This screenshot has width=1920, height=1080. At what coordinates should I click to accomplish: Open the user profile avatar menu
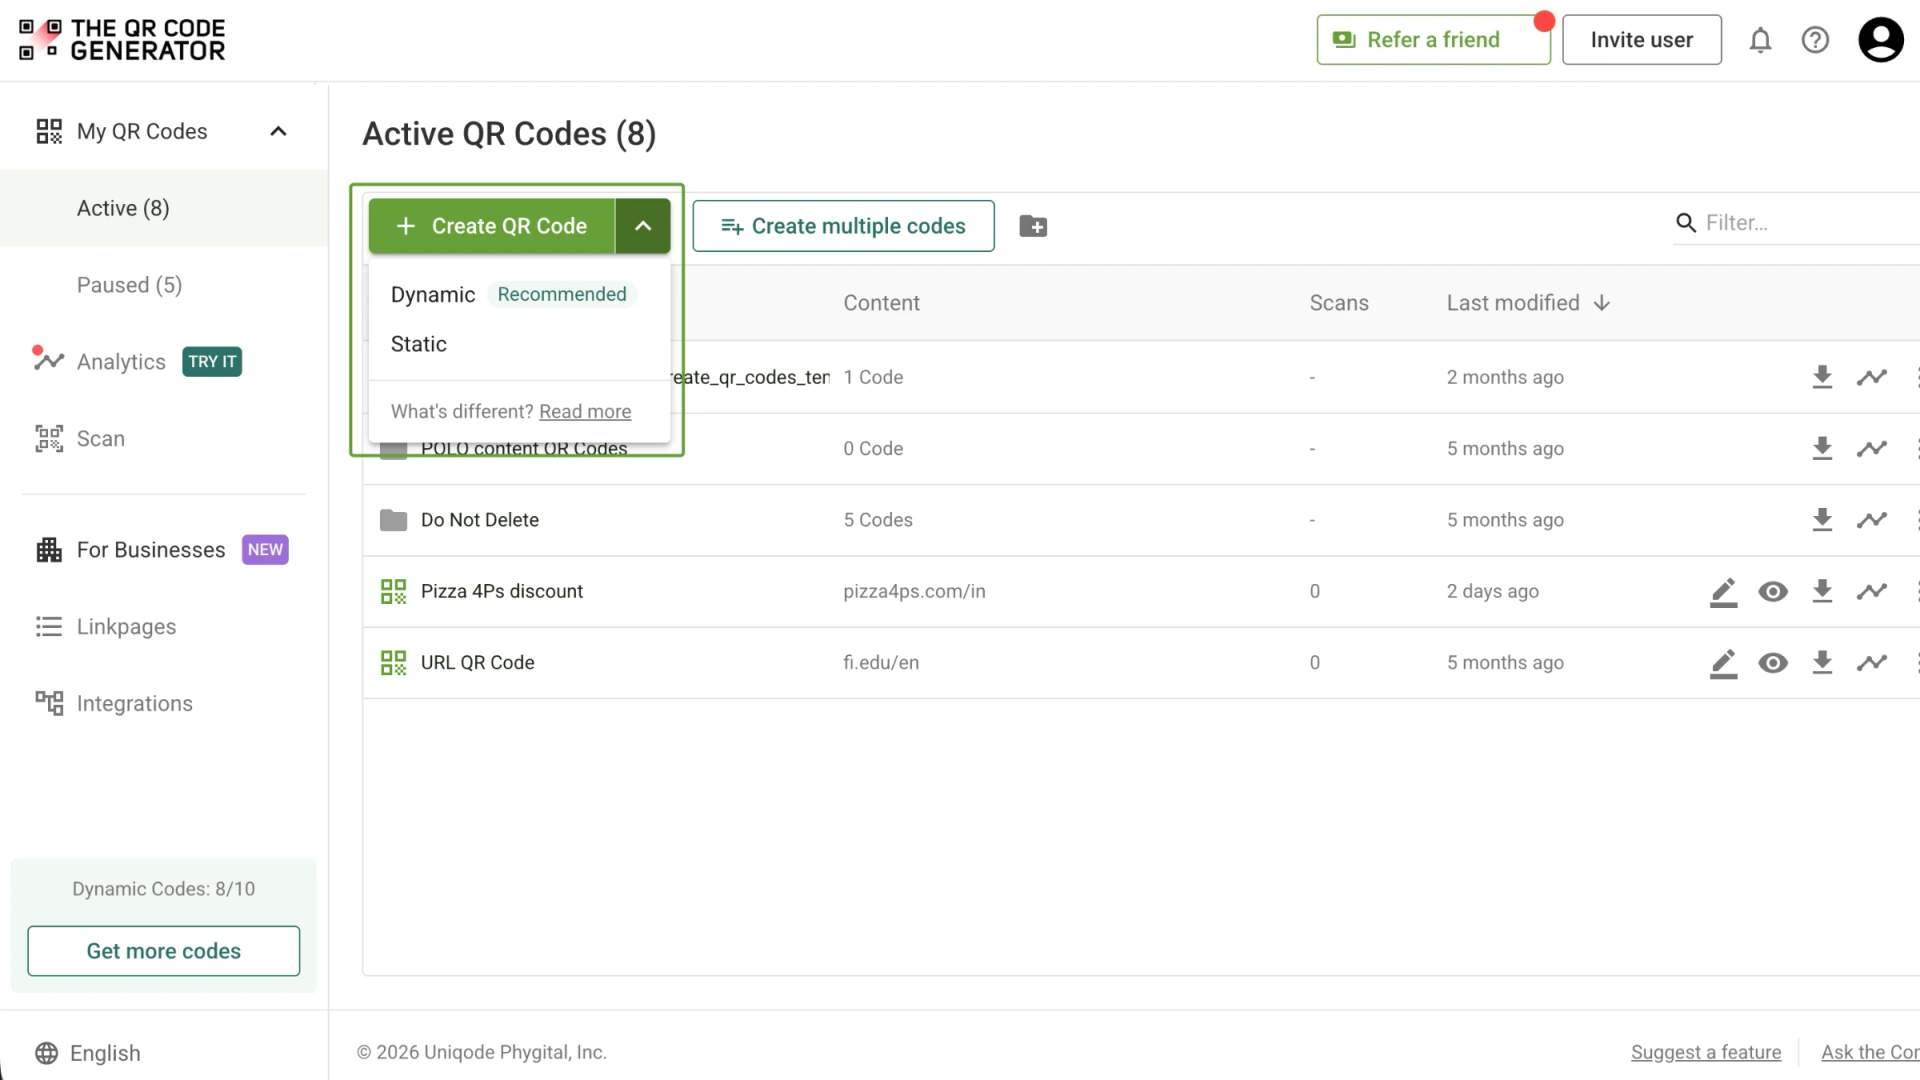pyautogui.click(x=1880, y=40)
